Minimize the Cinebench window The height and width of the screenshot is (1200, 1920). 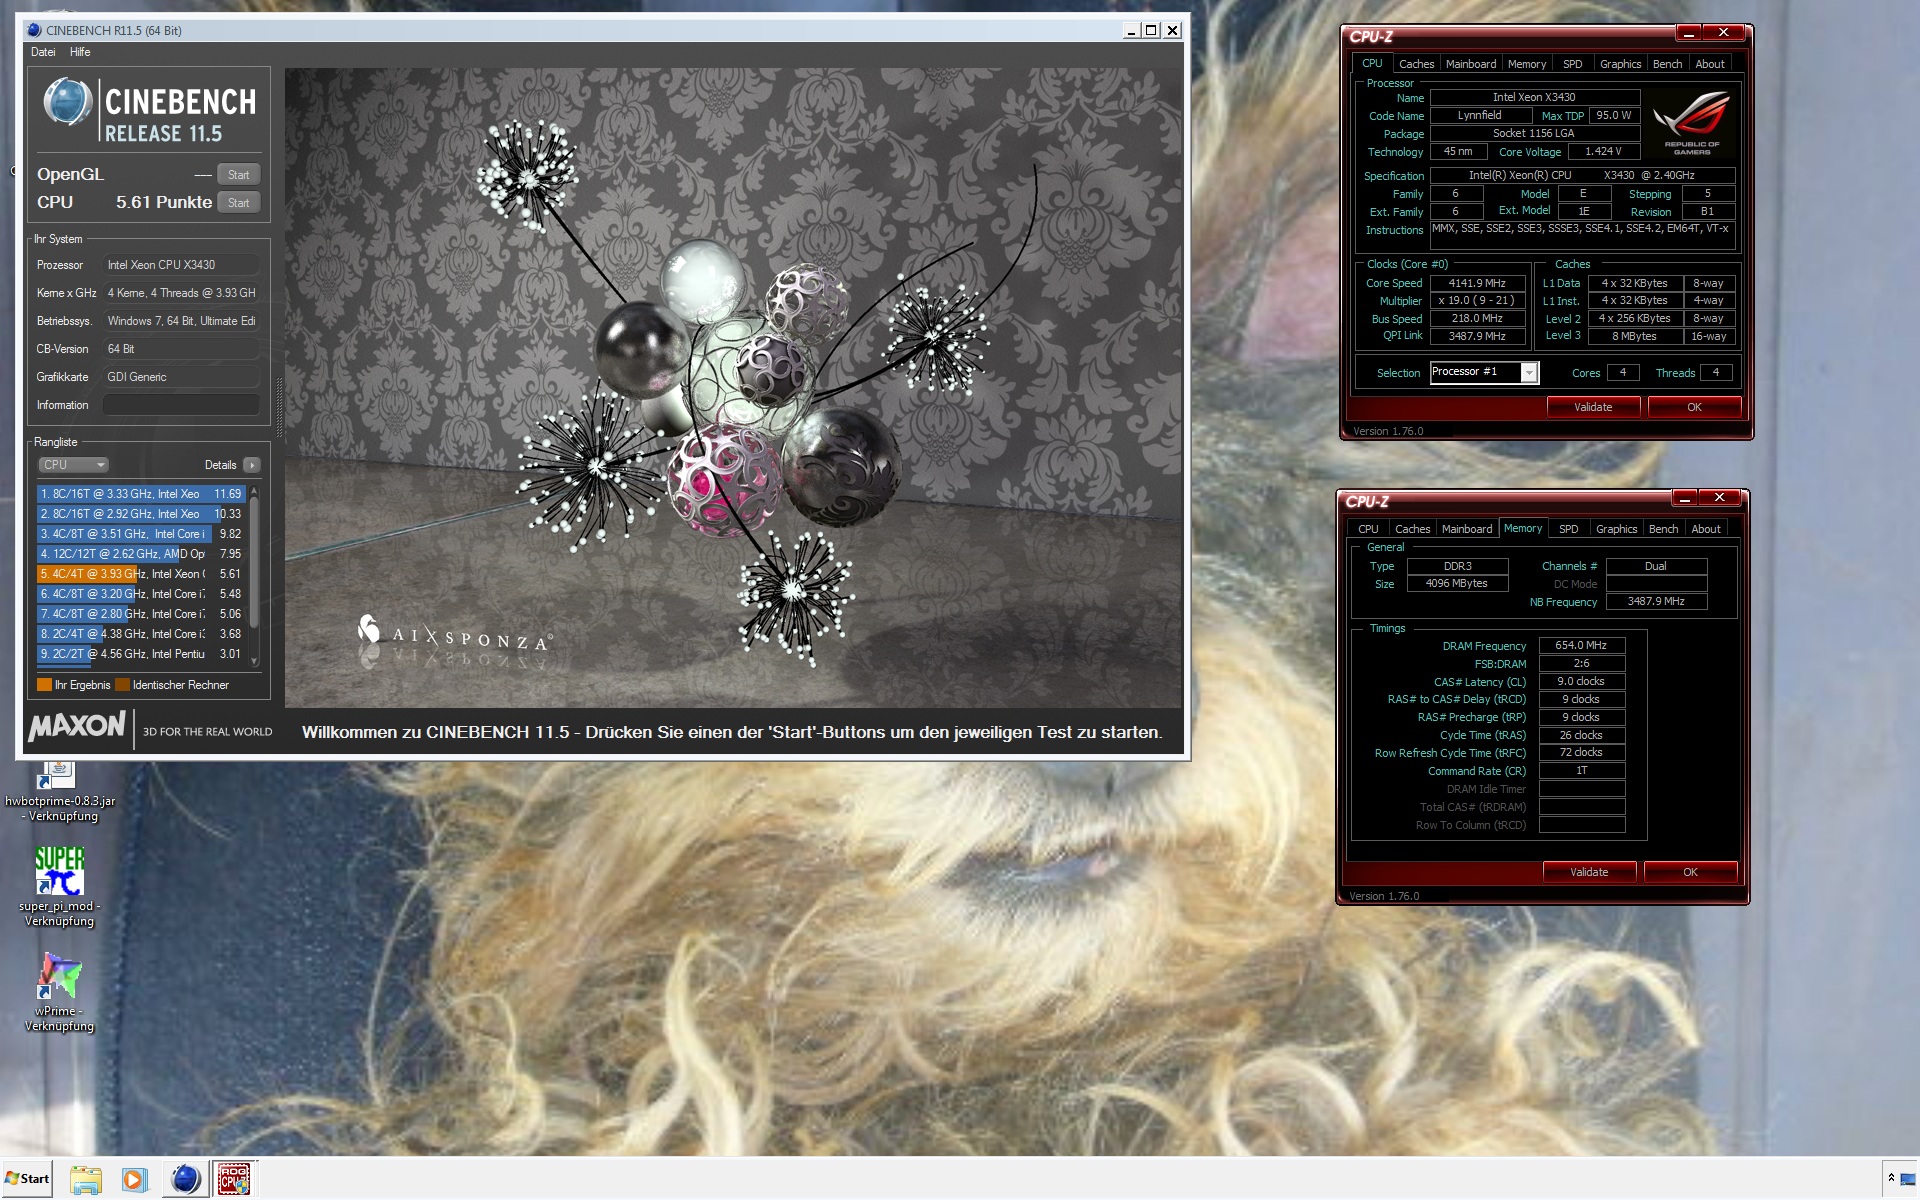(x=1131, y=31)
